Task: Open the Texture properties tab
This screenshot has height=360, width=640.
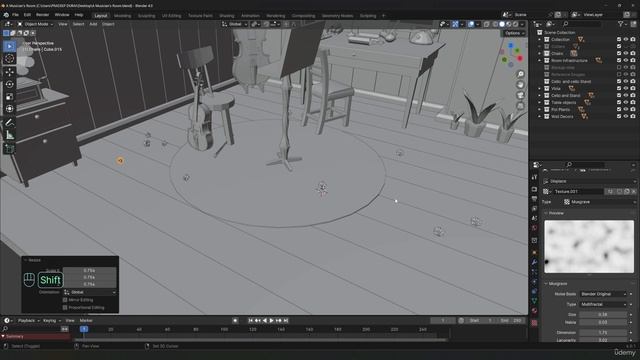Action: 534,323
